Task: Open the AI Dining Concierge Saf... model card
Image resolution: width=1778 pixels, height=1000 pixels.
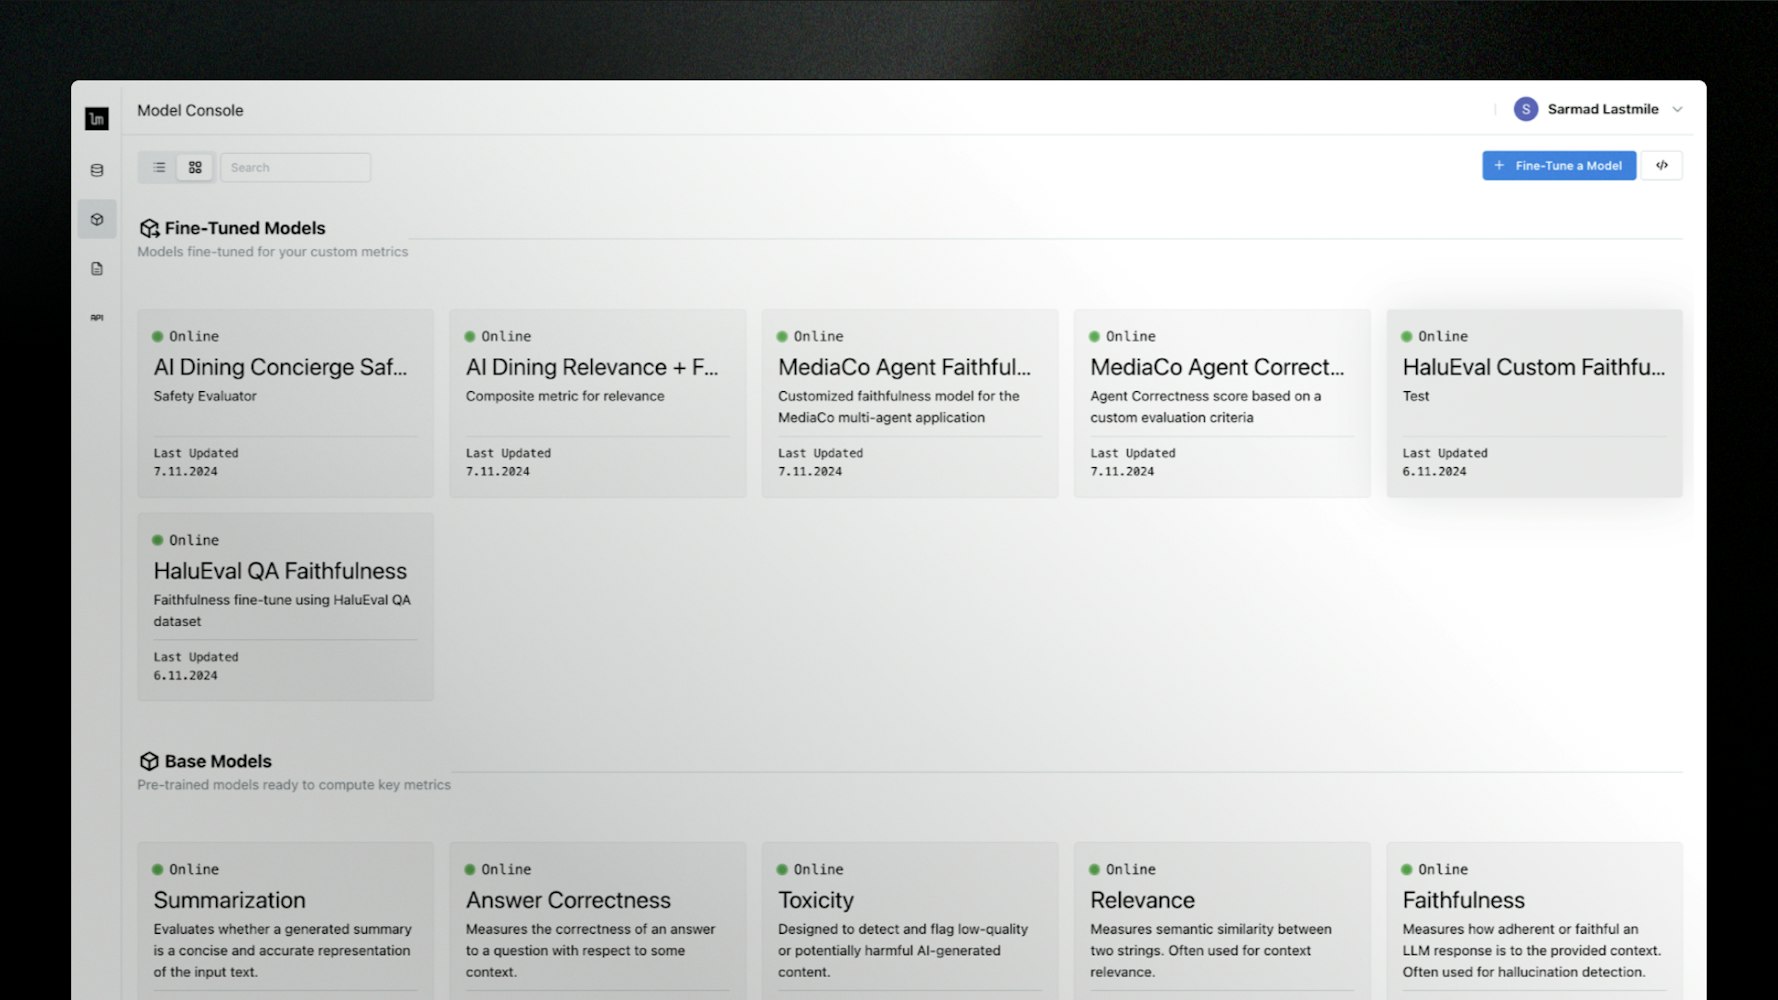Action: (x=286, y=403)
